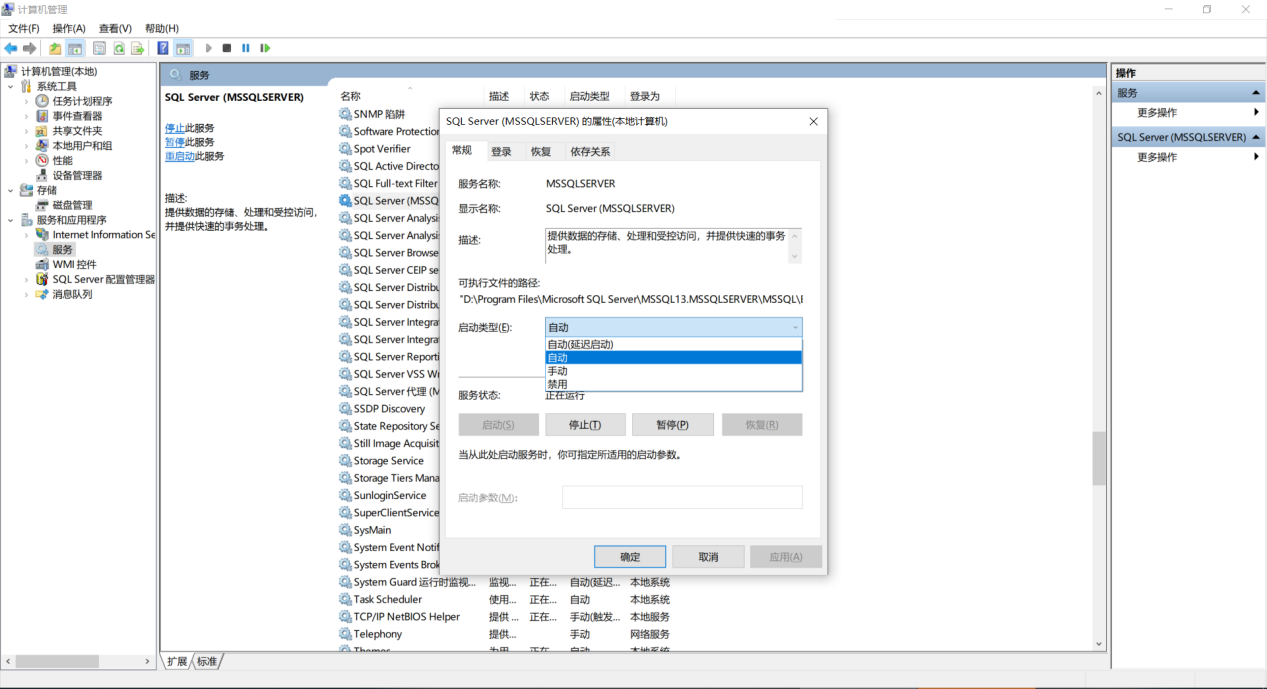
Task: Open the 操作(A) menu
Action: point(69,28)
